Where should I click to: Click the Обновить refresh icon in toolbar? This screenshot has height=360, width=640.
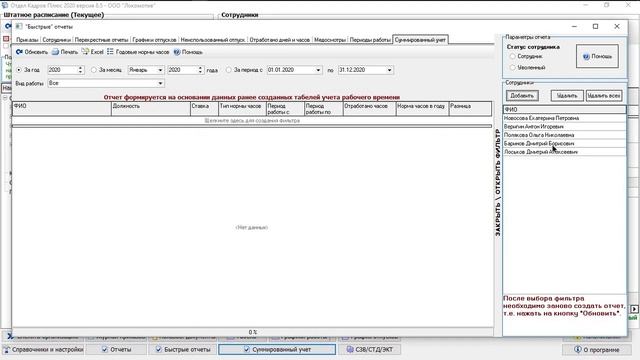pyautogui.click(x=19, y=52)
